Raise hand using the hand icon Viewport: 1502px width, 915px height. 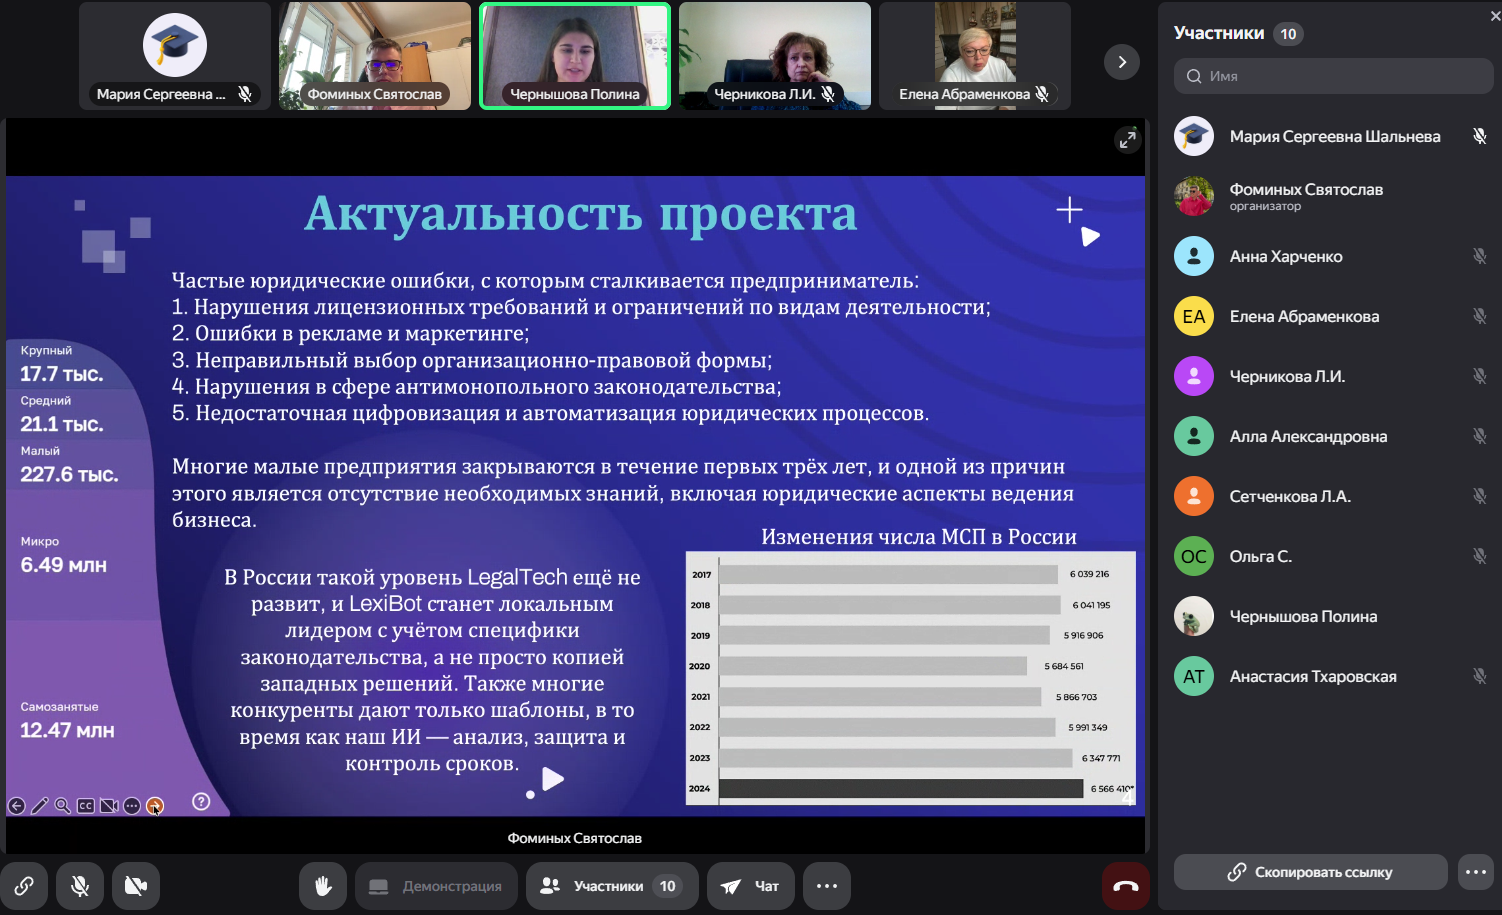(x=323, y=886)
